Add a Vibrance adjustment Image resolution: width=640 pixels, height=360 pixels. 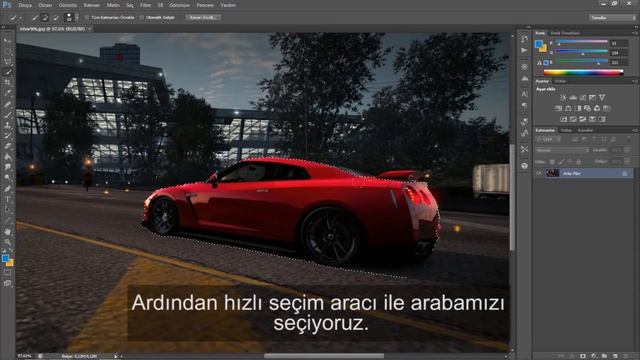[602, 98]
